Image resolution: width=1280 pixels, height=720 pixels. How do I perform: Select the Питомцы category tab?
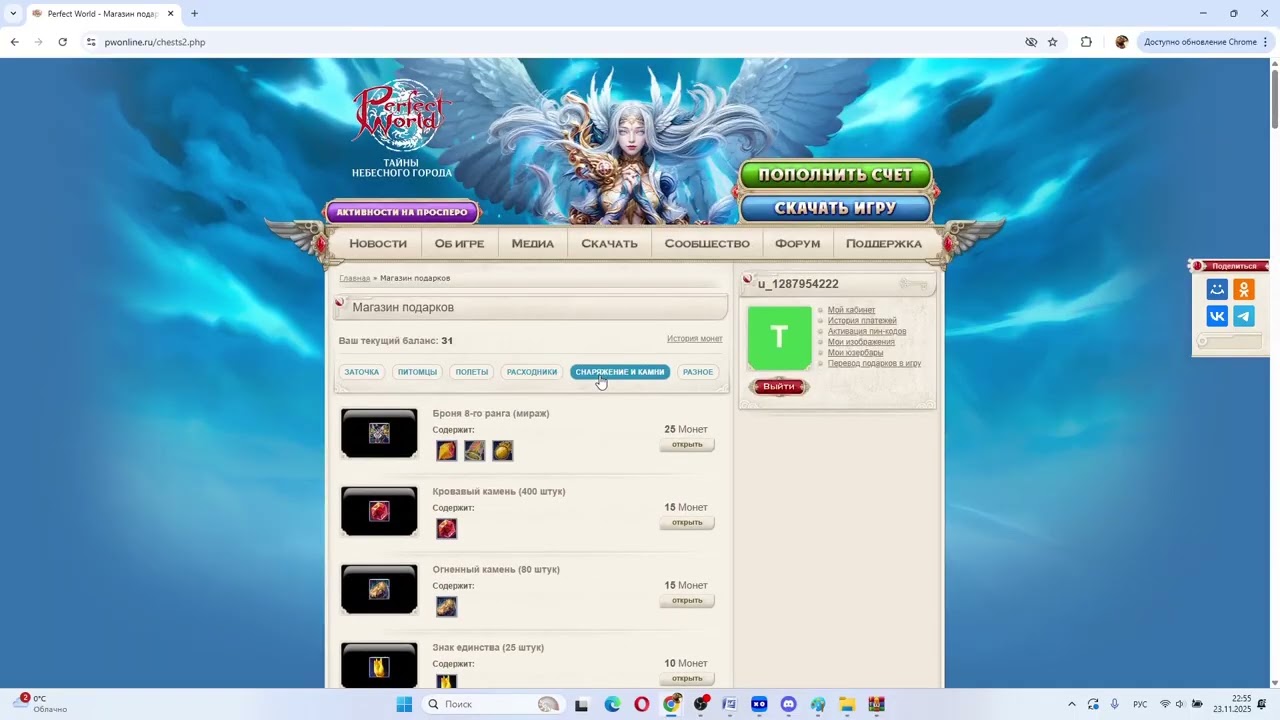click(417, 372)
